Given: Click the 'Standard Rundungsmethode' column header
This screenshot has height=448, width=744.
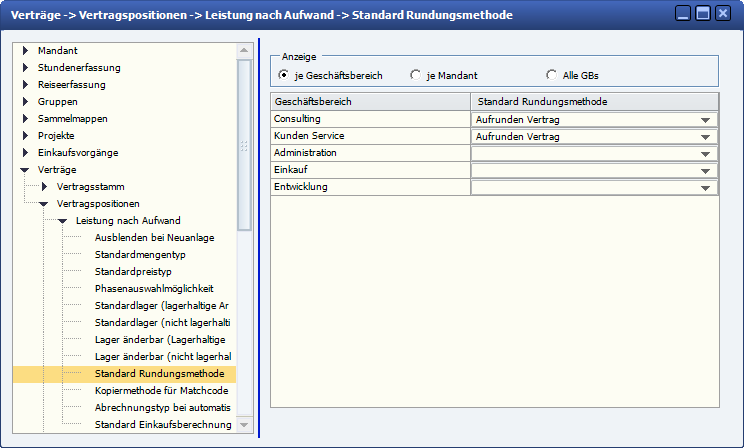Looking at the screenshot, I should (594, 102).
